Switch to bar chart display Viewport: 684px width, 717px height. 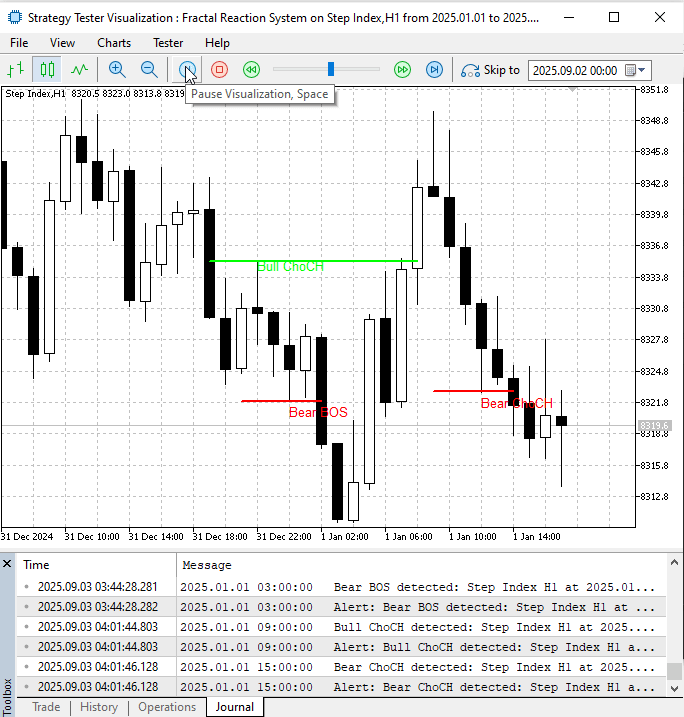click(16, 70)
